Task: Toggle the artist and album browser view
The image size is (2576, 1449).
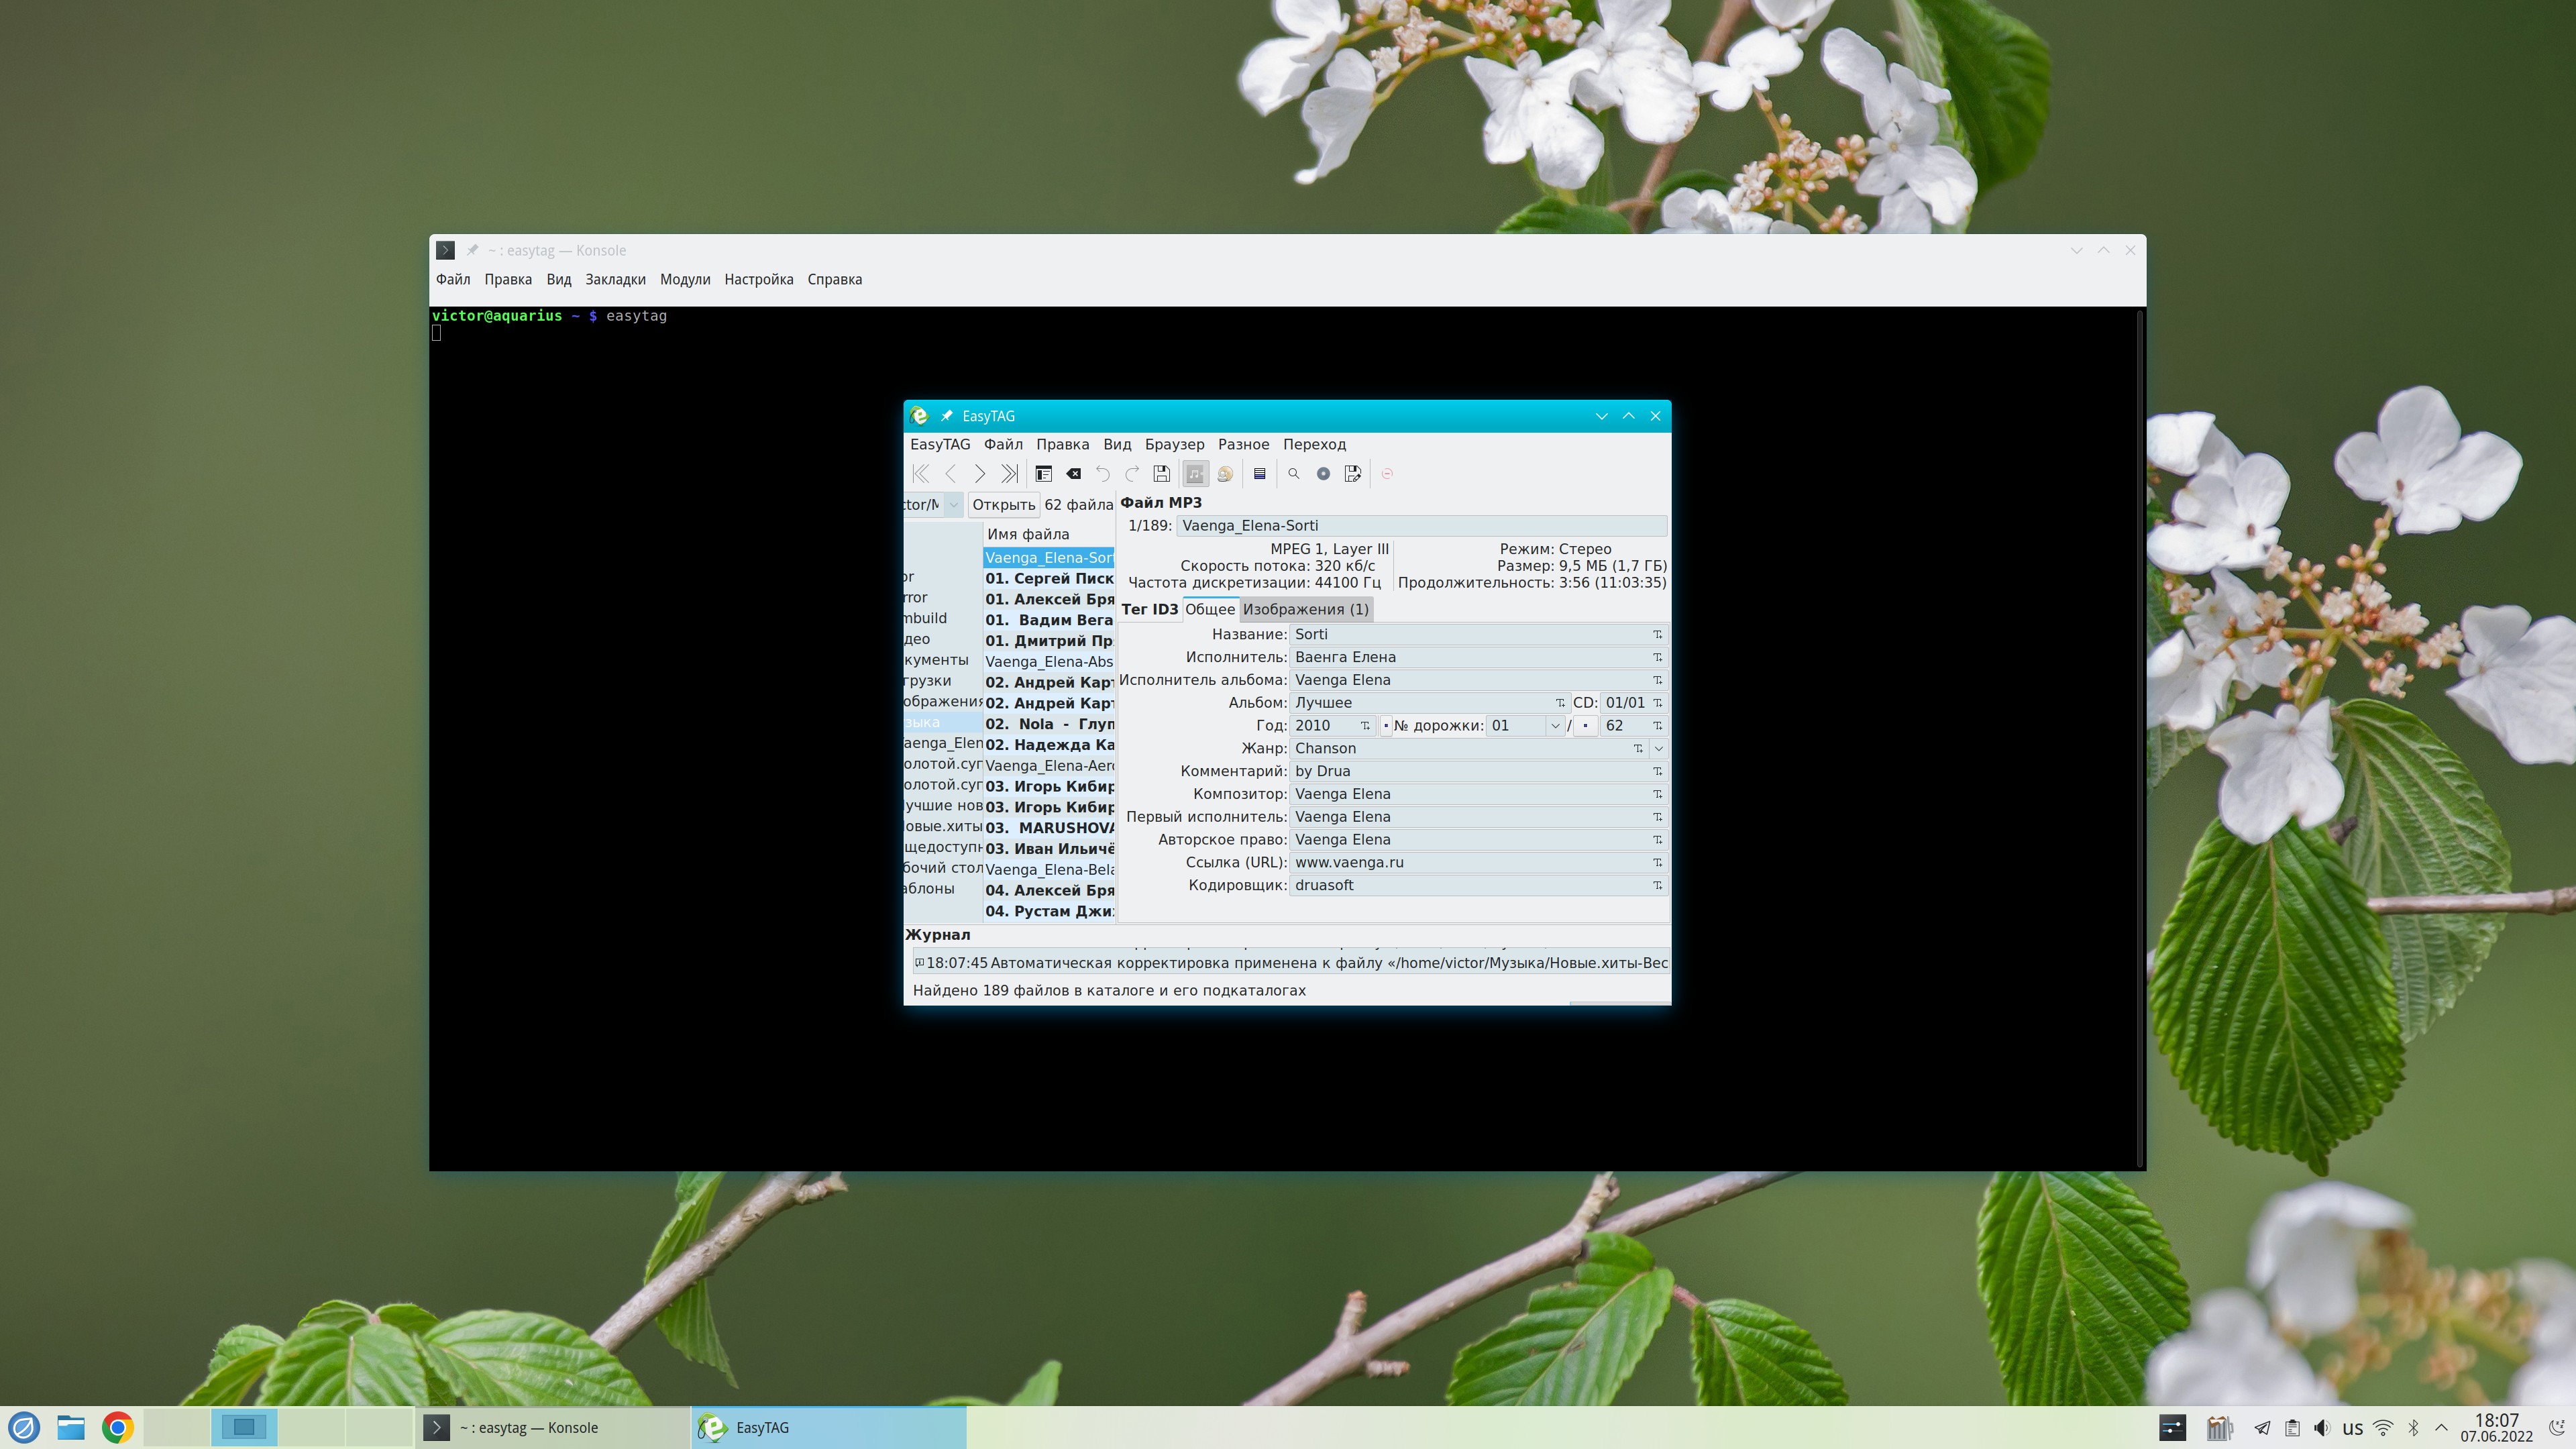Action: pyautogui.click(x=1225, y=474)
